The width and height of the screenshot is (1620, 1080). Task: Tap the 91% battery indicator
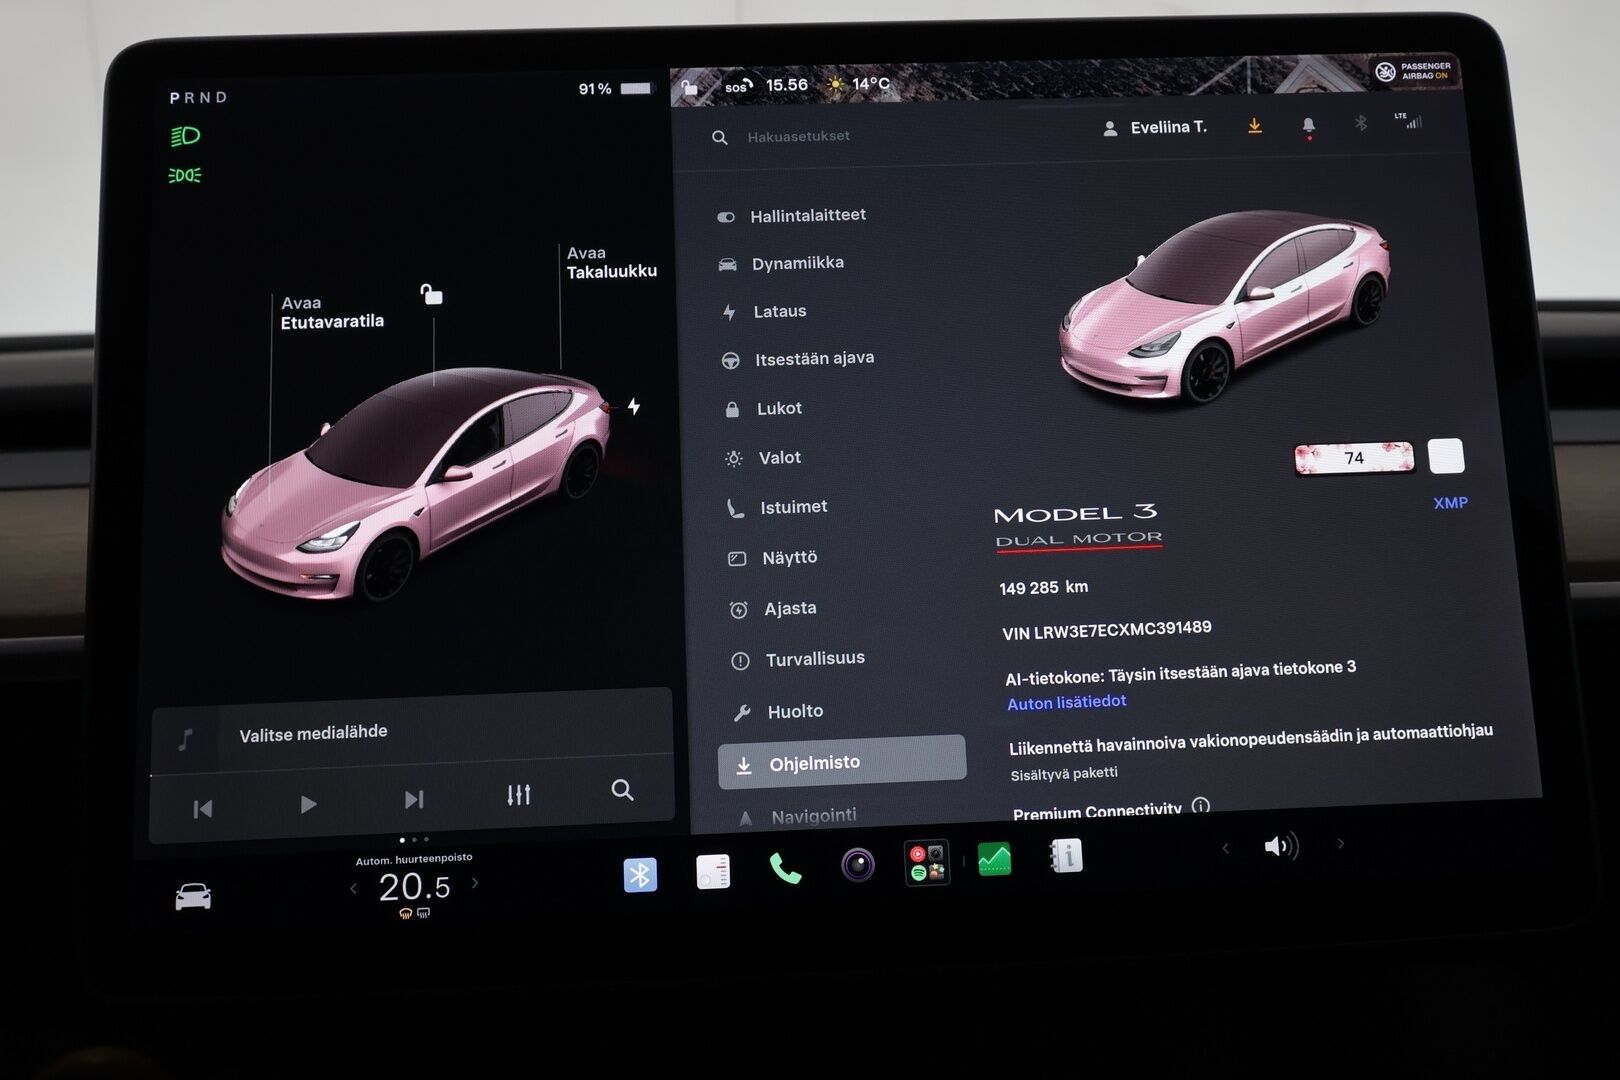coord(614,89)
